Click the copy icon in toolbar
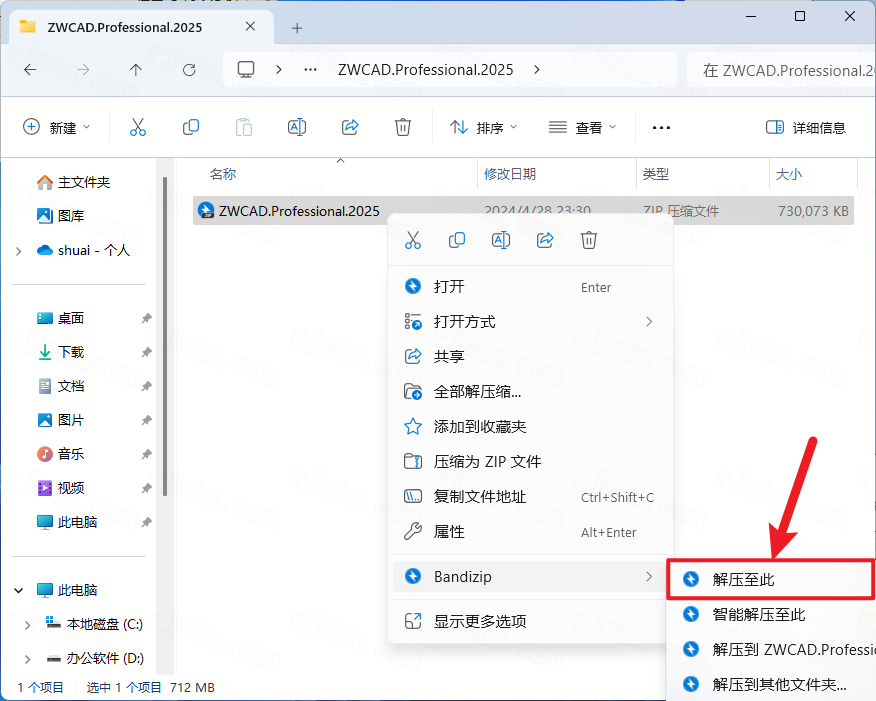 (x=191, y=127)
